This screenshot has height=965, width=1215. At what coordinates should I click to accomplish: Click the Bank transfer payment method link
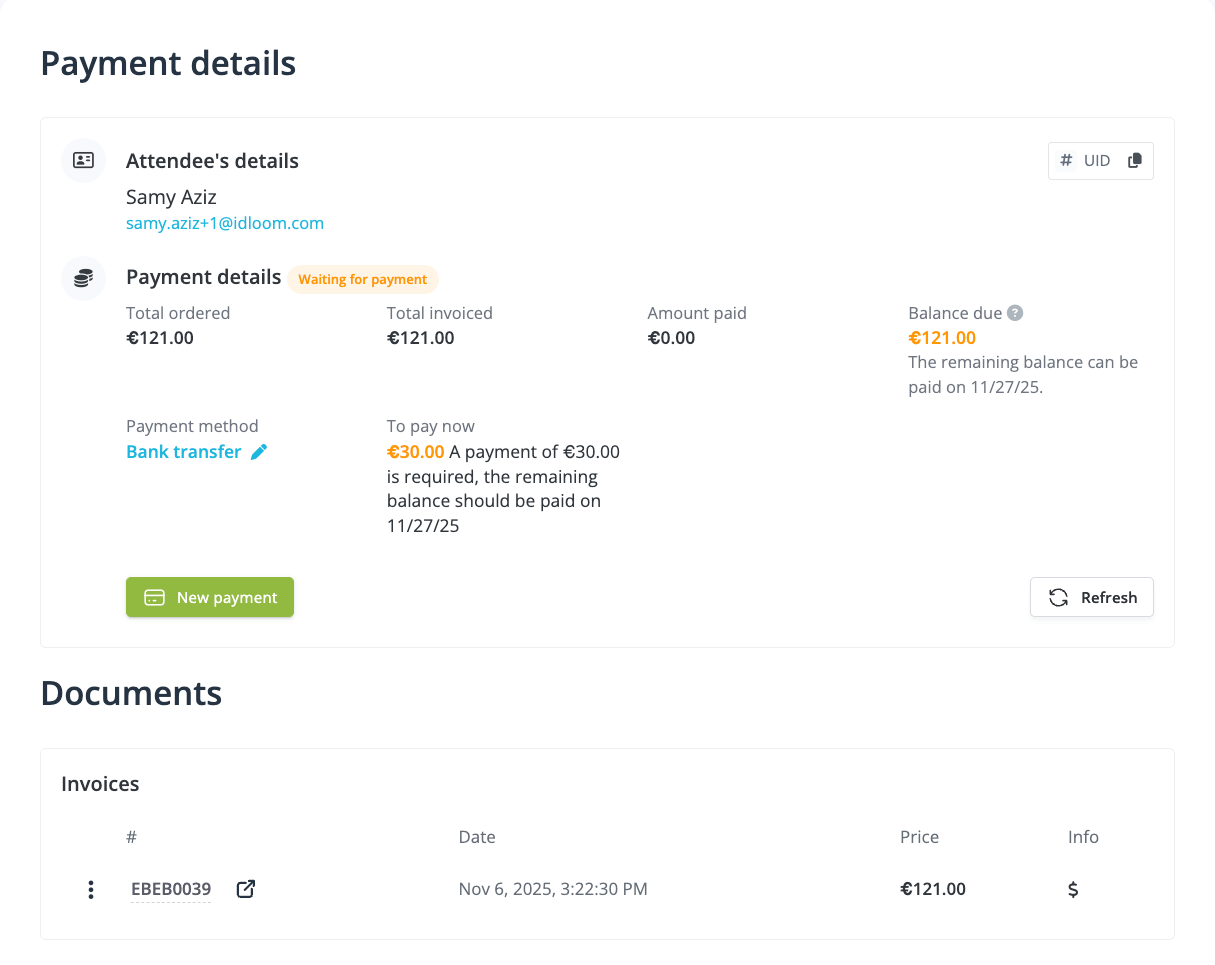click(184, 452)
